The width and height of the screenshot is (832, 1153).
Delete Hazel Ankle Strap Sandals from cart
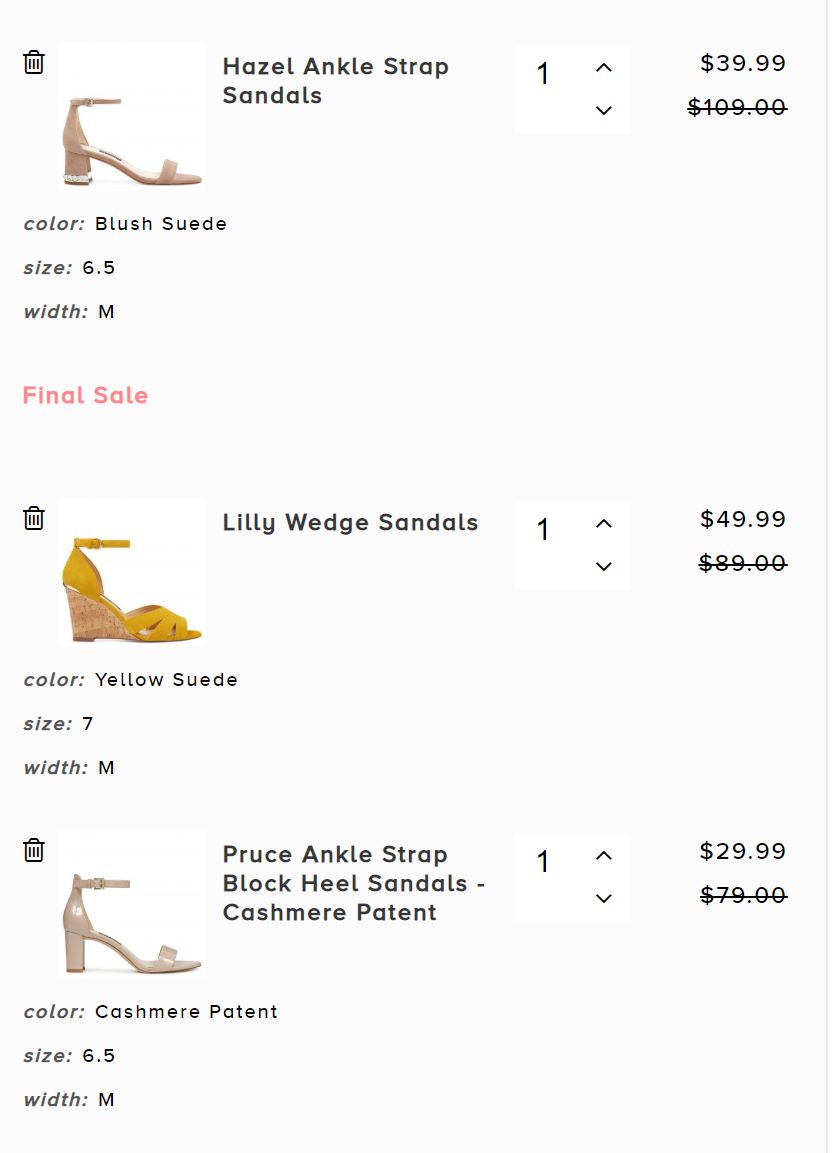(34, 62)
